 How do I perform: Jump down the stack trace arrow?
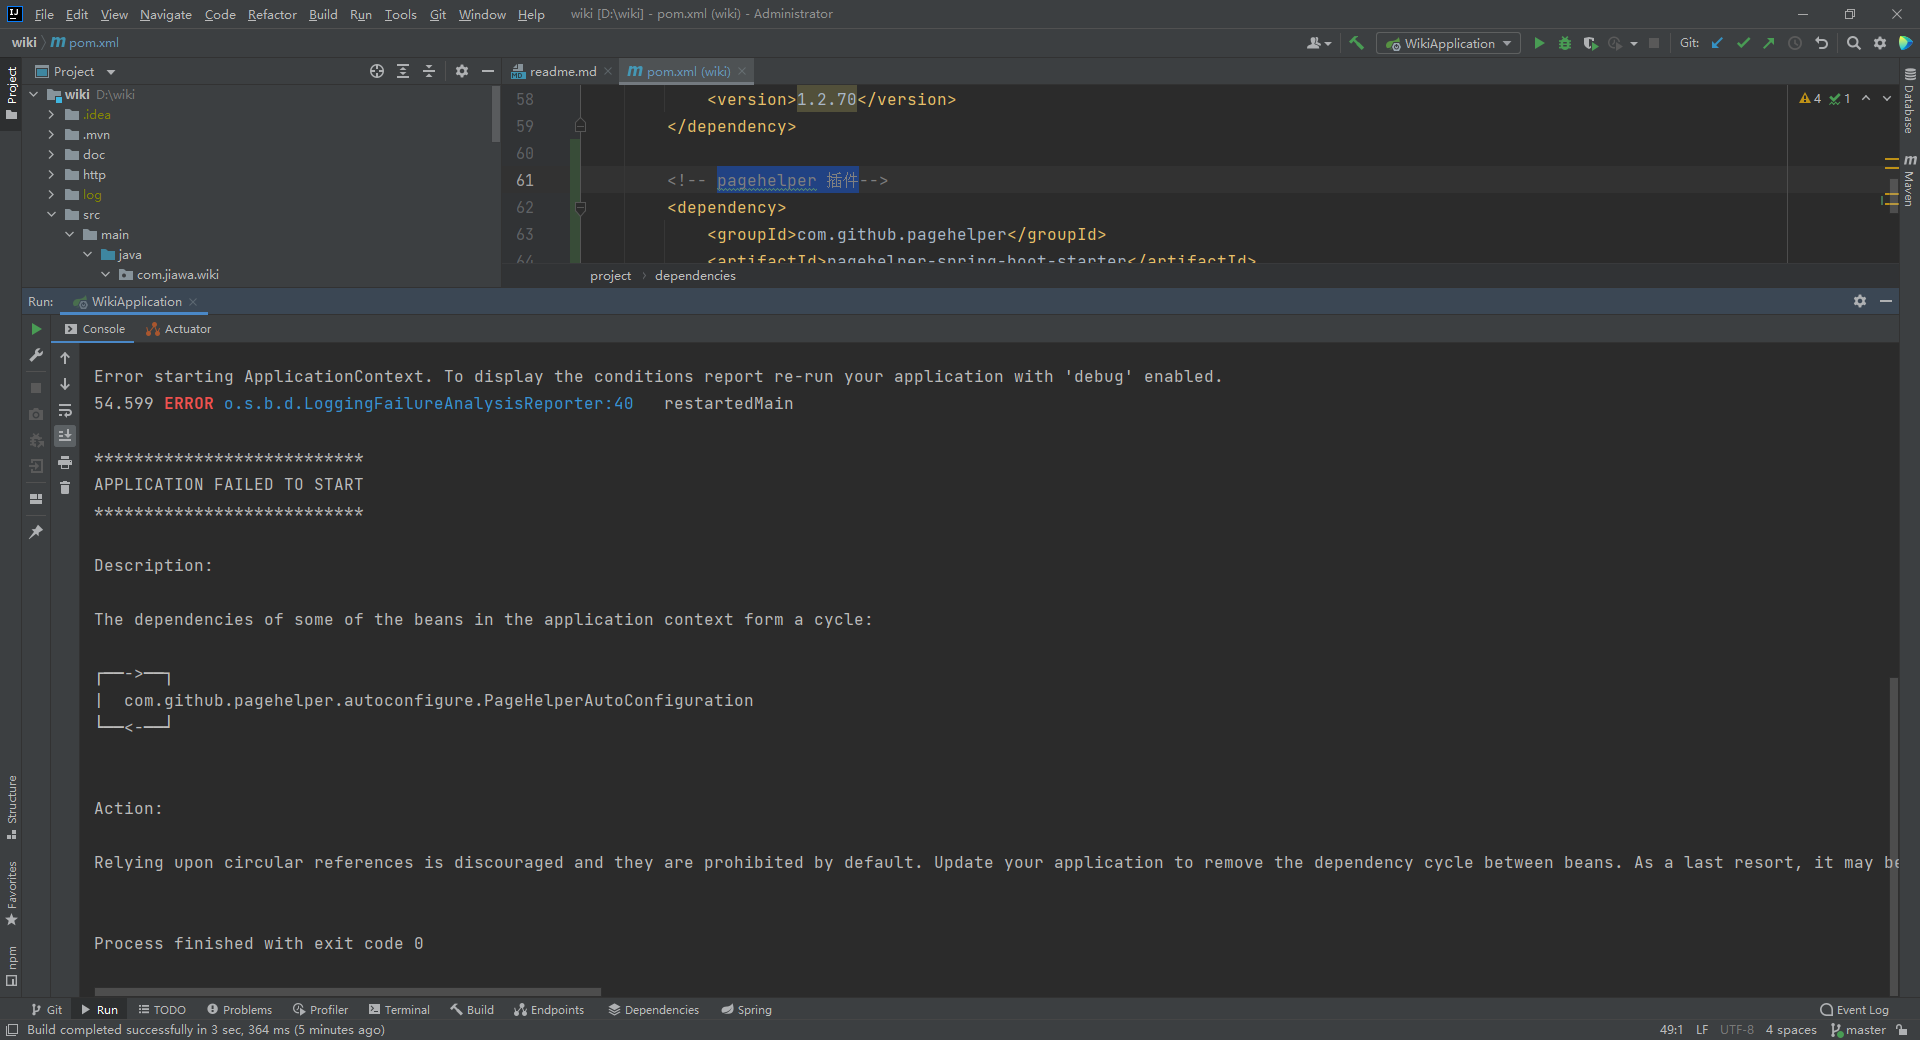coord(65,384)
